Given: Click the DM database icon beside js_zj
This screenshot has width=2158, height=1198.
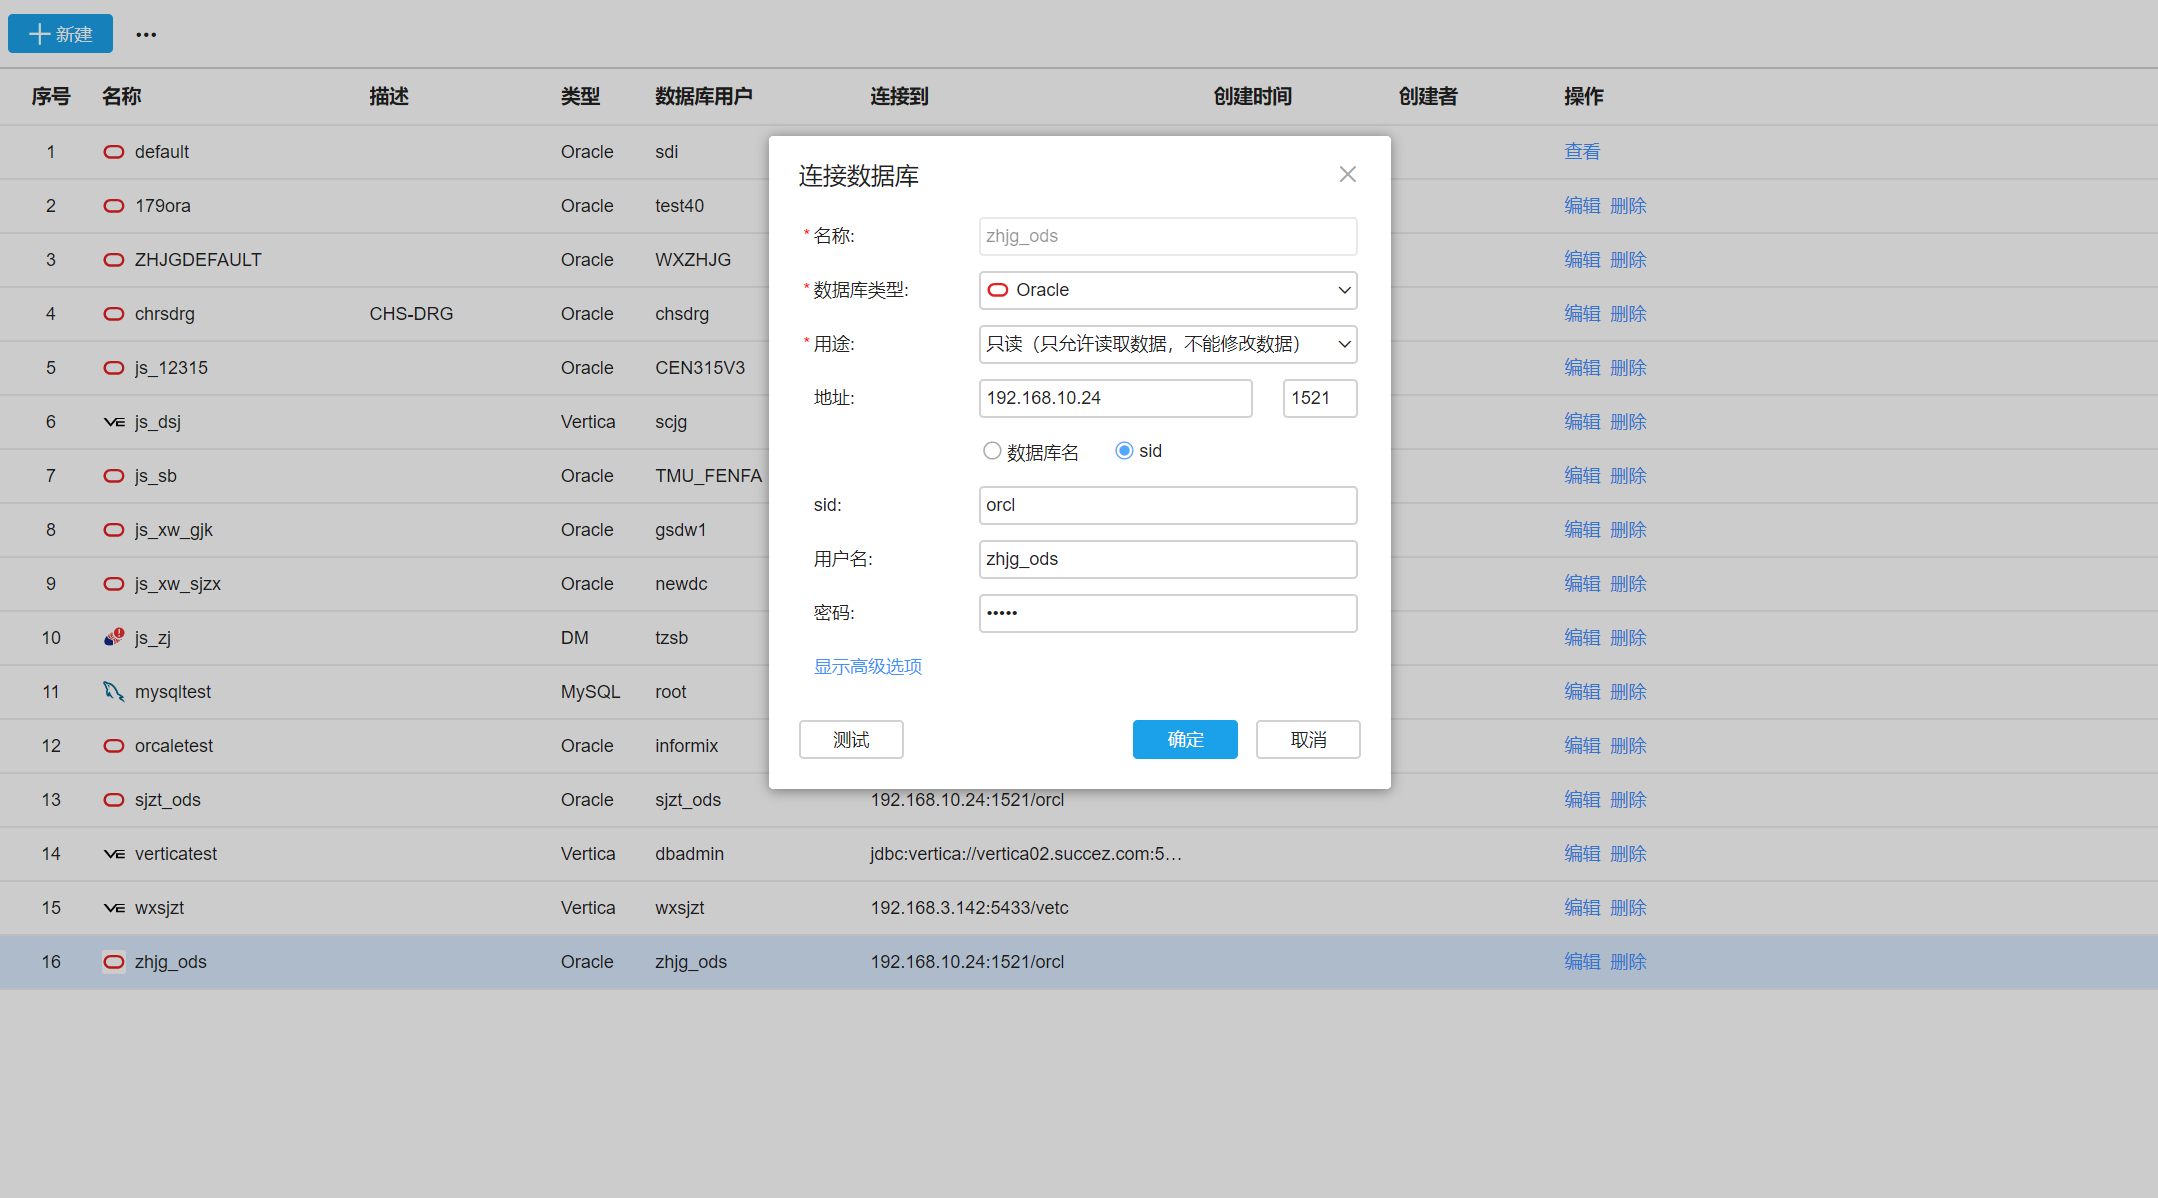Looking at the screenshot, I should (114, 637).
